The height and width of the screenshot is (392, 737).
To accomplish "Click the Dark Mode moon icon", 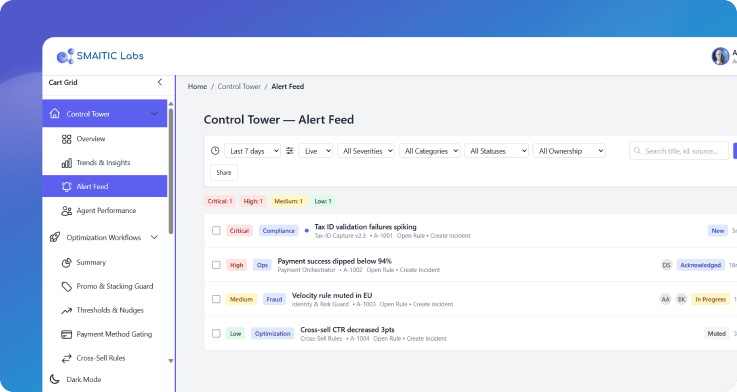I will tap(55, 379).
